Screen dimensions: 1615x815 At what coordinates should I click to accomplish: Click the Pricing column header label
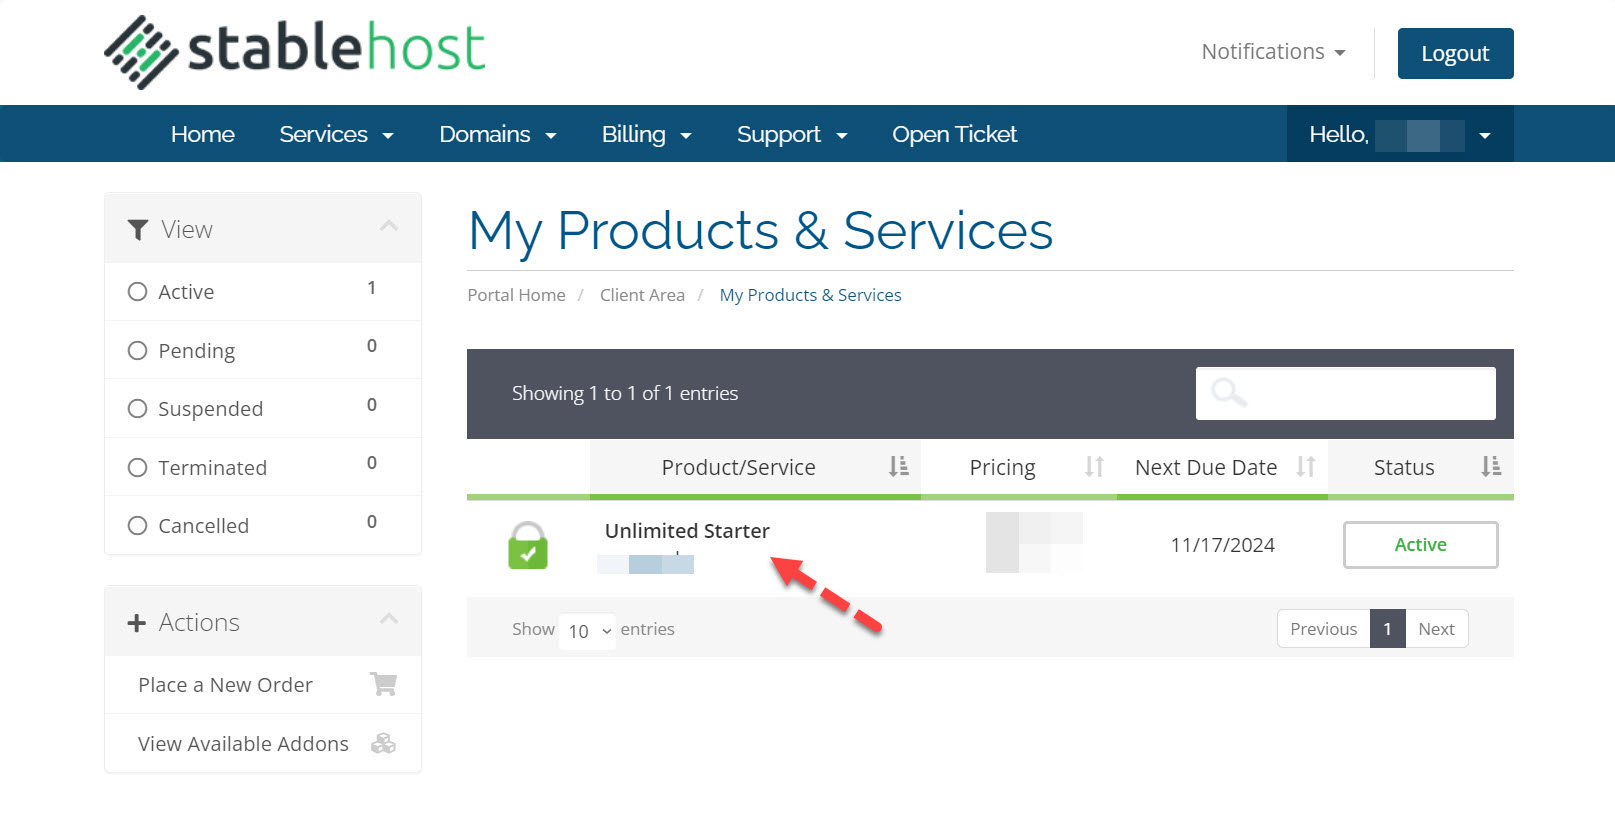pos(1002,467)
